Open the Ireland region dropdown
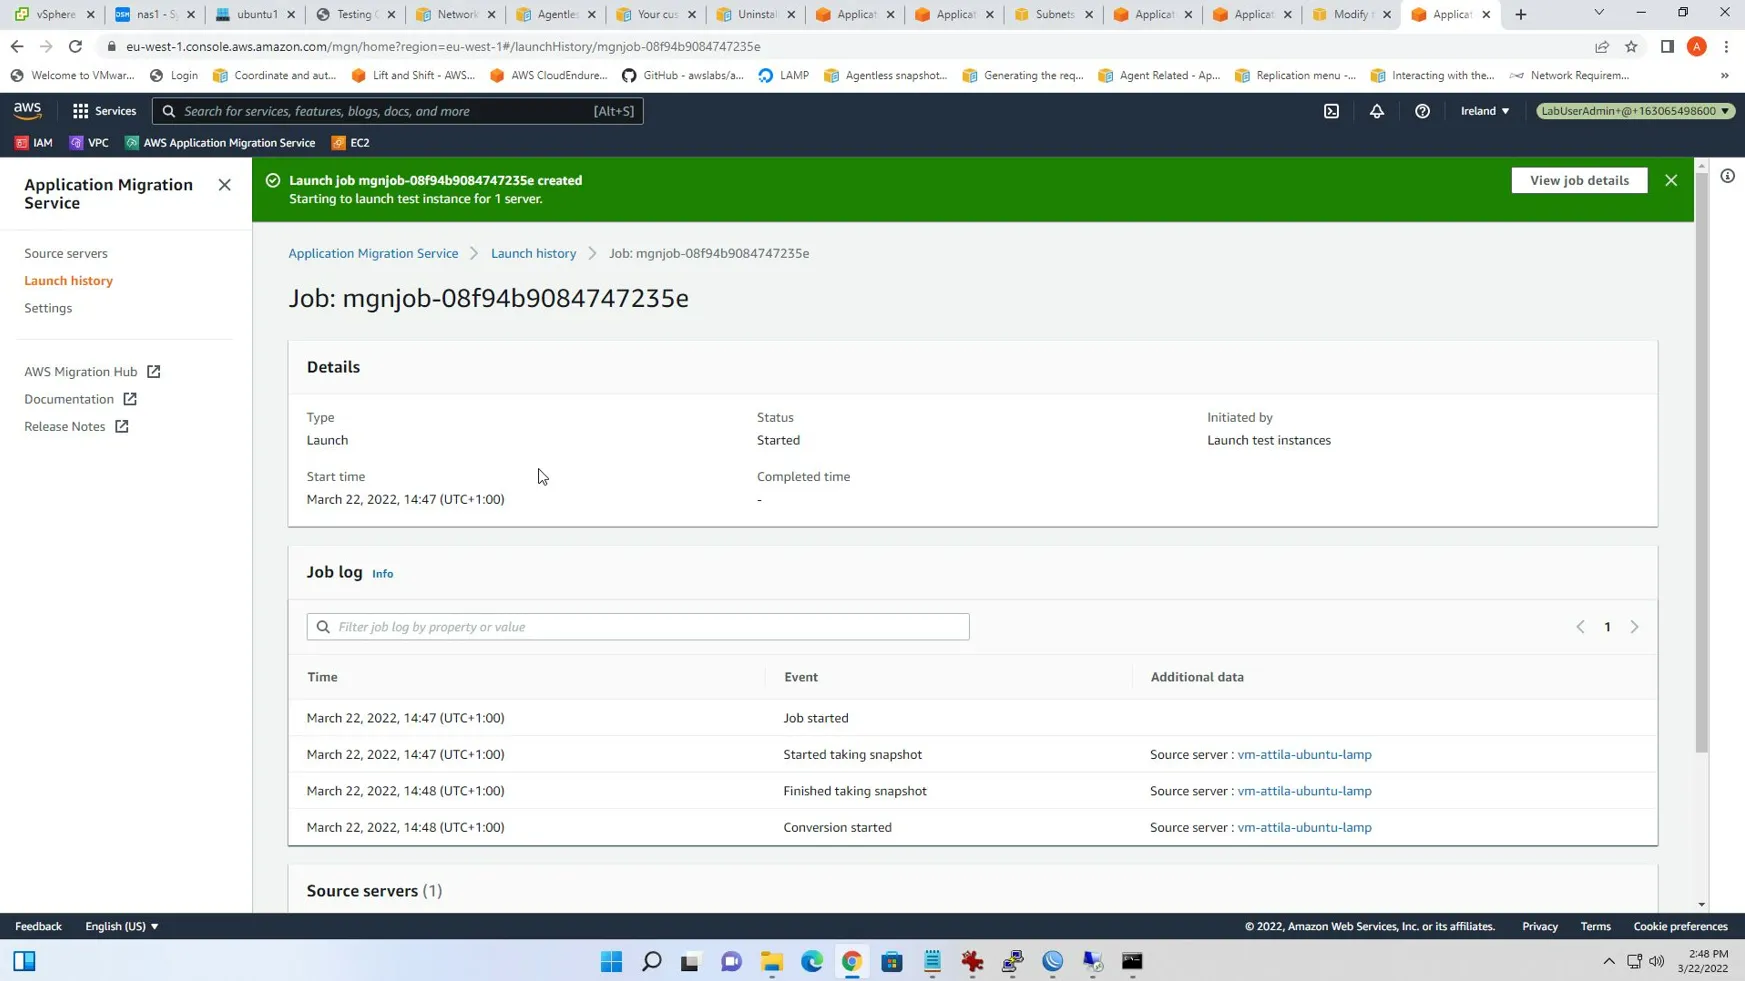1745x981 pixels. coord(1485,111)
